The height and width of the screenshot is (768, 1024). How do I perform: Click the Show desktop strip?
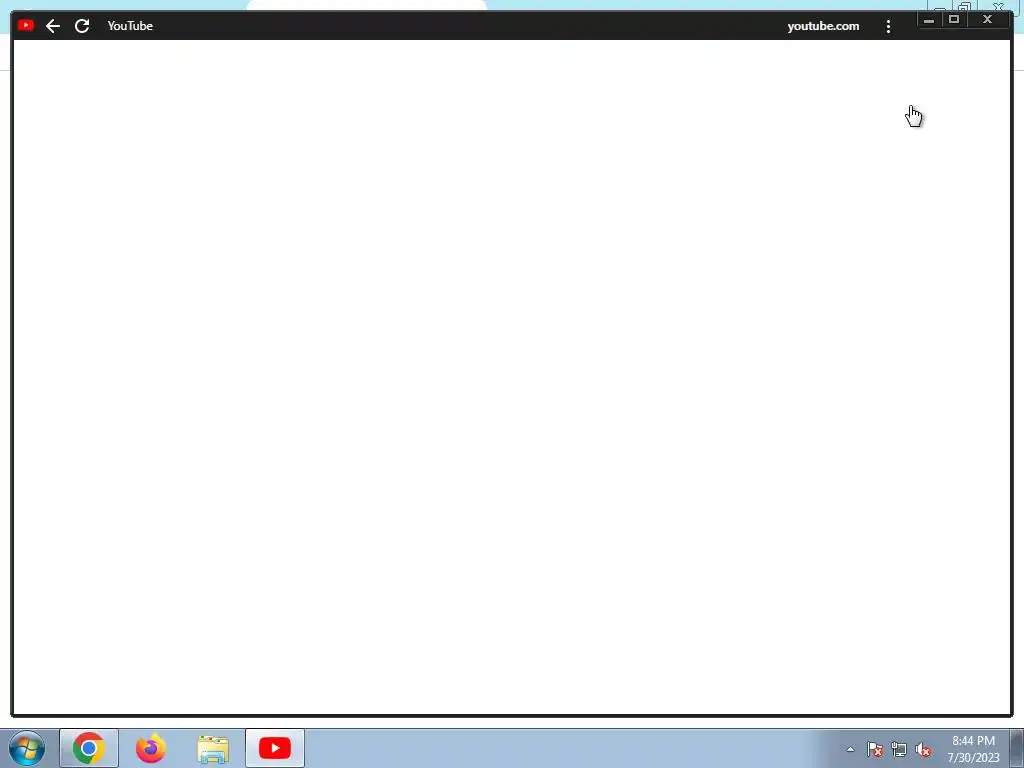[1017, 748]
